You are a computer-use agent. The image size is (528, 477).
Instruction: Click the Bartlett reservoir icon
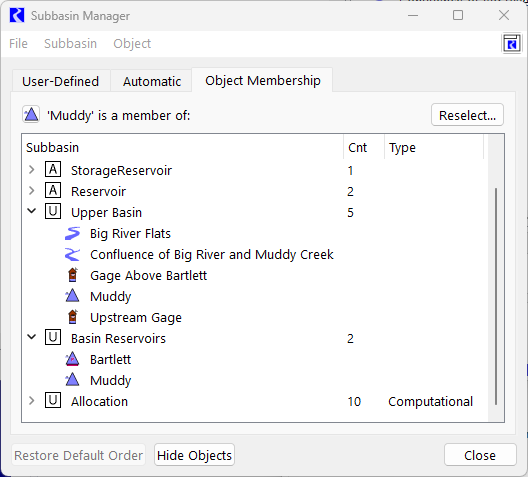(72, 359)
